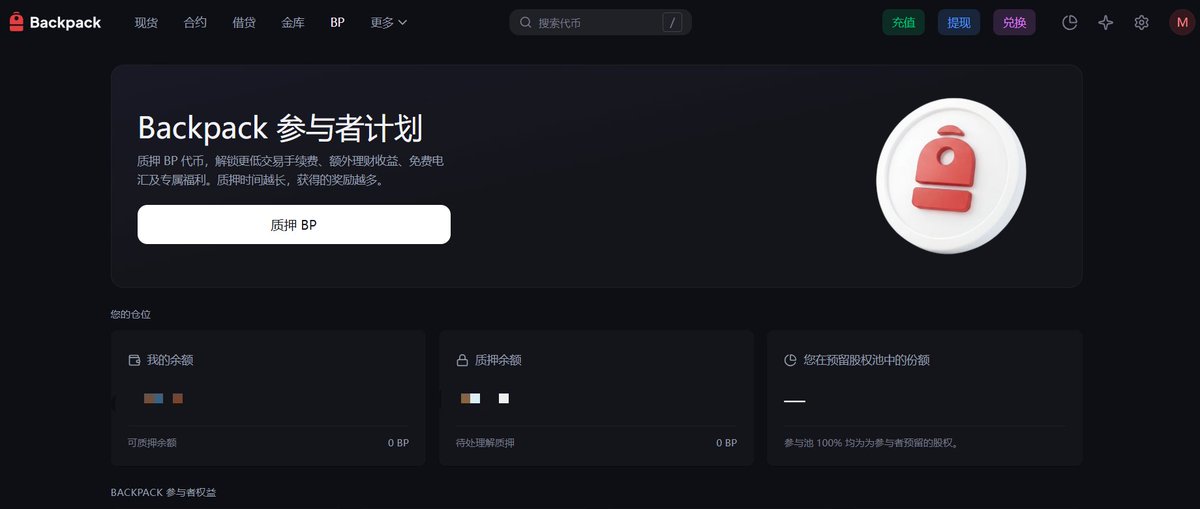Click the BP coin illustration
The width and height of the screenshot is (1200, 509).
pos(951,176)
